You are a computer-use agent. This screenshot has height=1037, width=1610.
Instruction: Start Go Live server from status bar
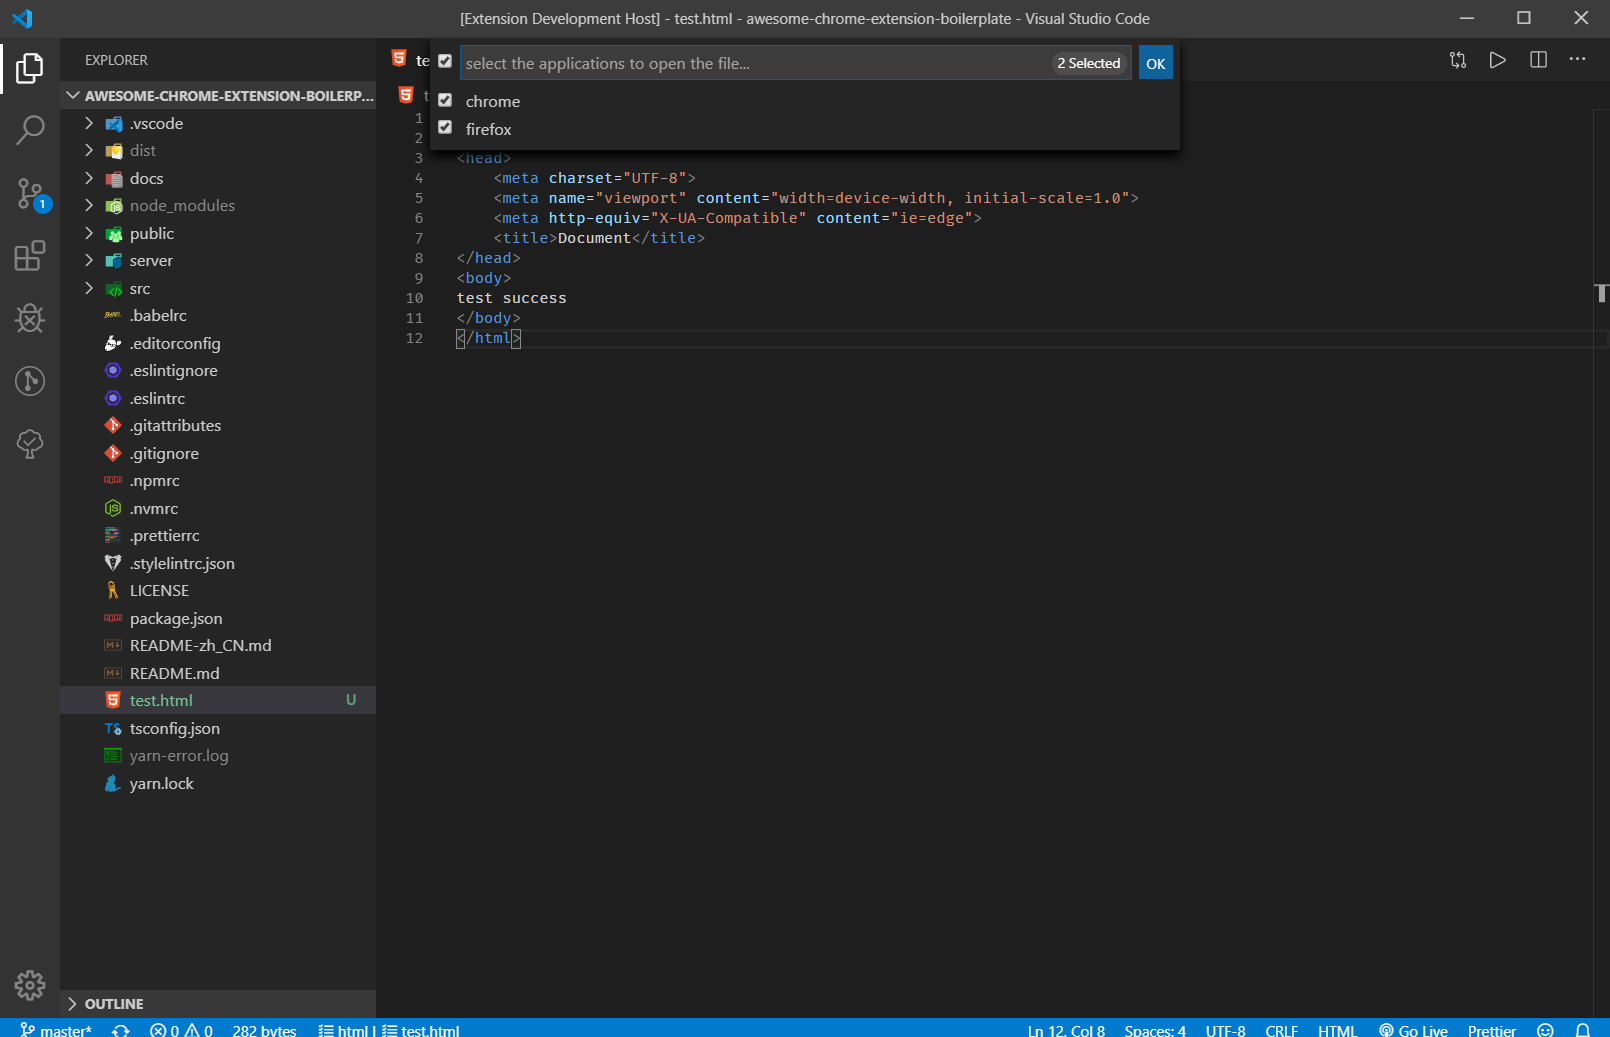click(x=1413, y=1030)
